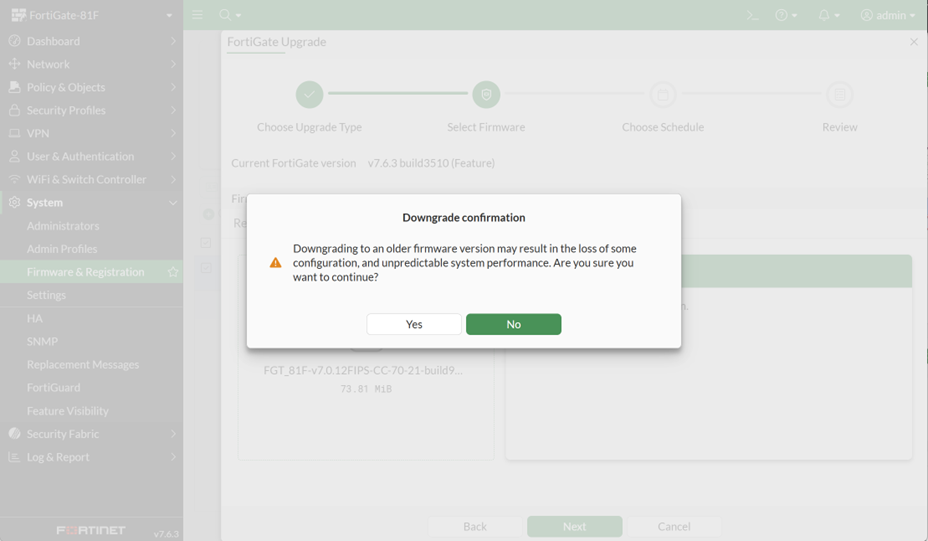Open the admin user dropdown
The image size is (928, 541).
point(887,15)
